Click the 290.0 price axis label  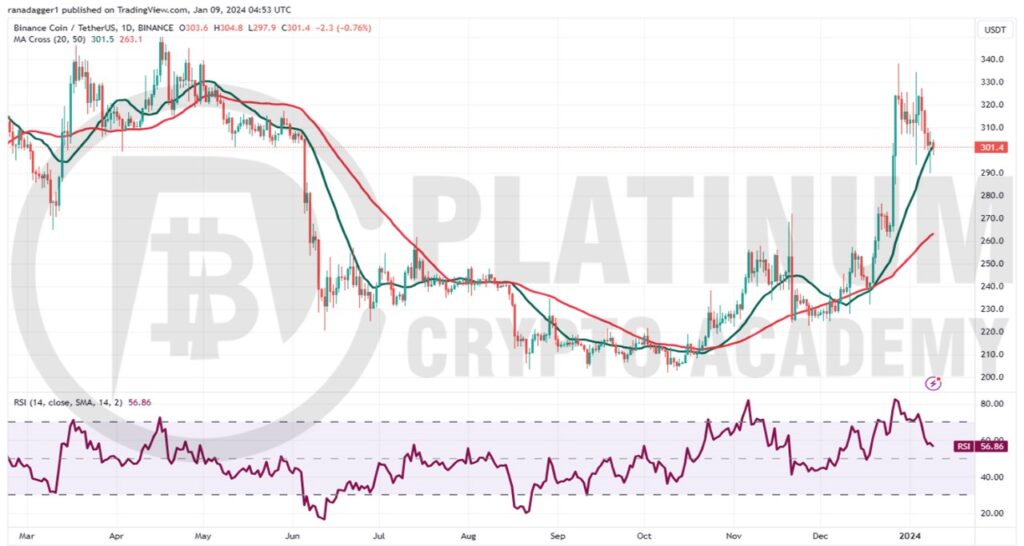991,173
